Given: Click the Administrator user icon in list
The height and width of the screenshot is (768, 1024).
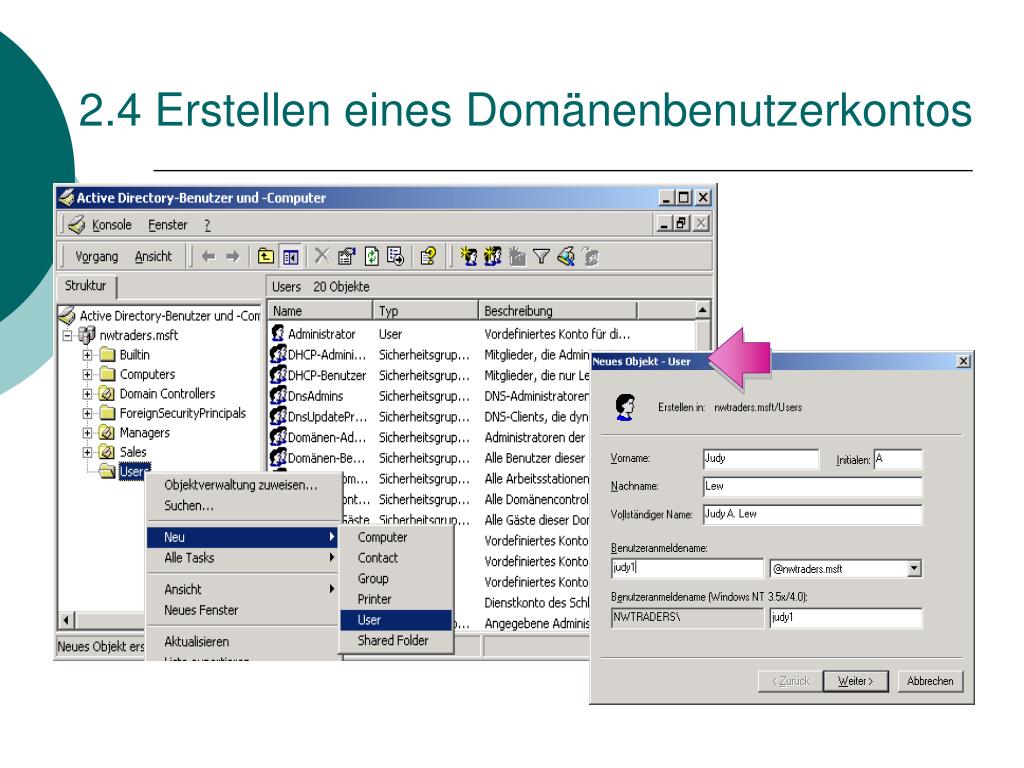Looking at the screenshot, I should click(x=278, y=333).
